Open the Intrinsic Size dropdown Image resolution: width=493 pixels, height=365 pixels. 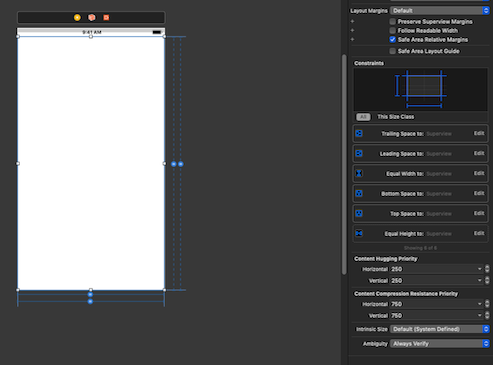440,329
